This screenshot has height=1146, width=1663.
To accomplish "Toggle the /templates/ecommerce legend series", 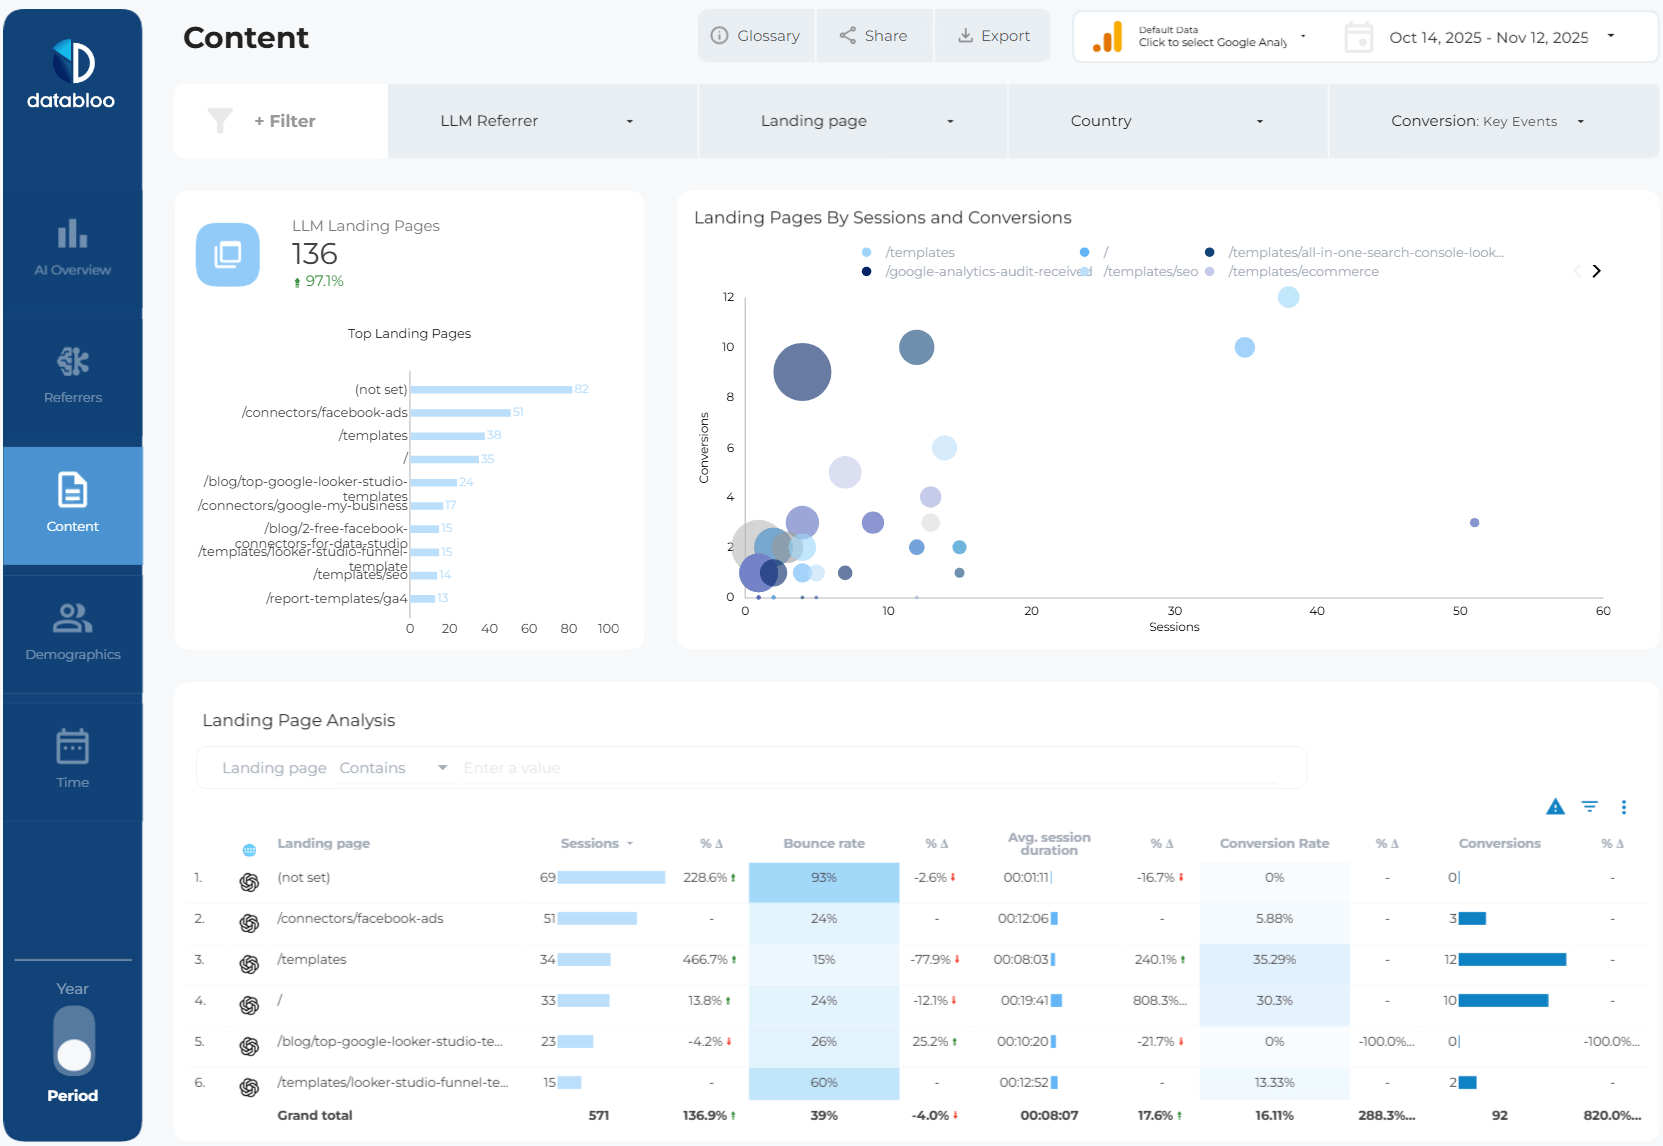I will [1302, 272].
